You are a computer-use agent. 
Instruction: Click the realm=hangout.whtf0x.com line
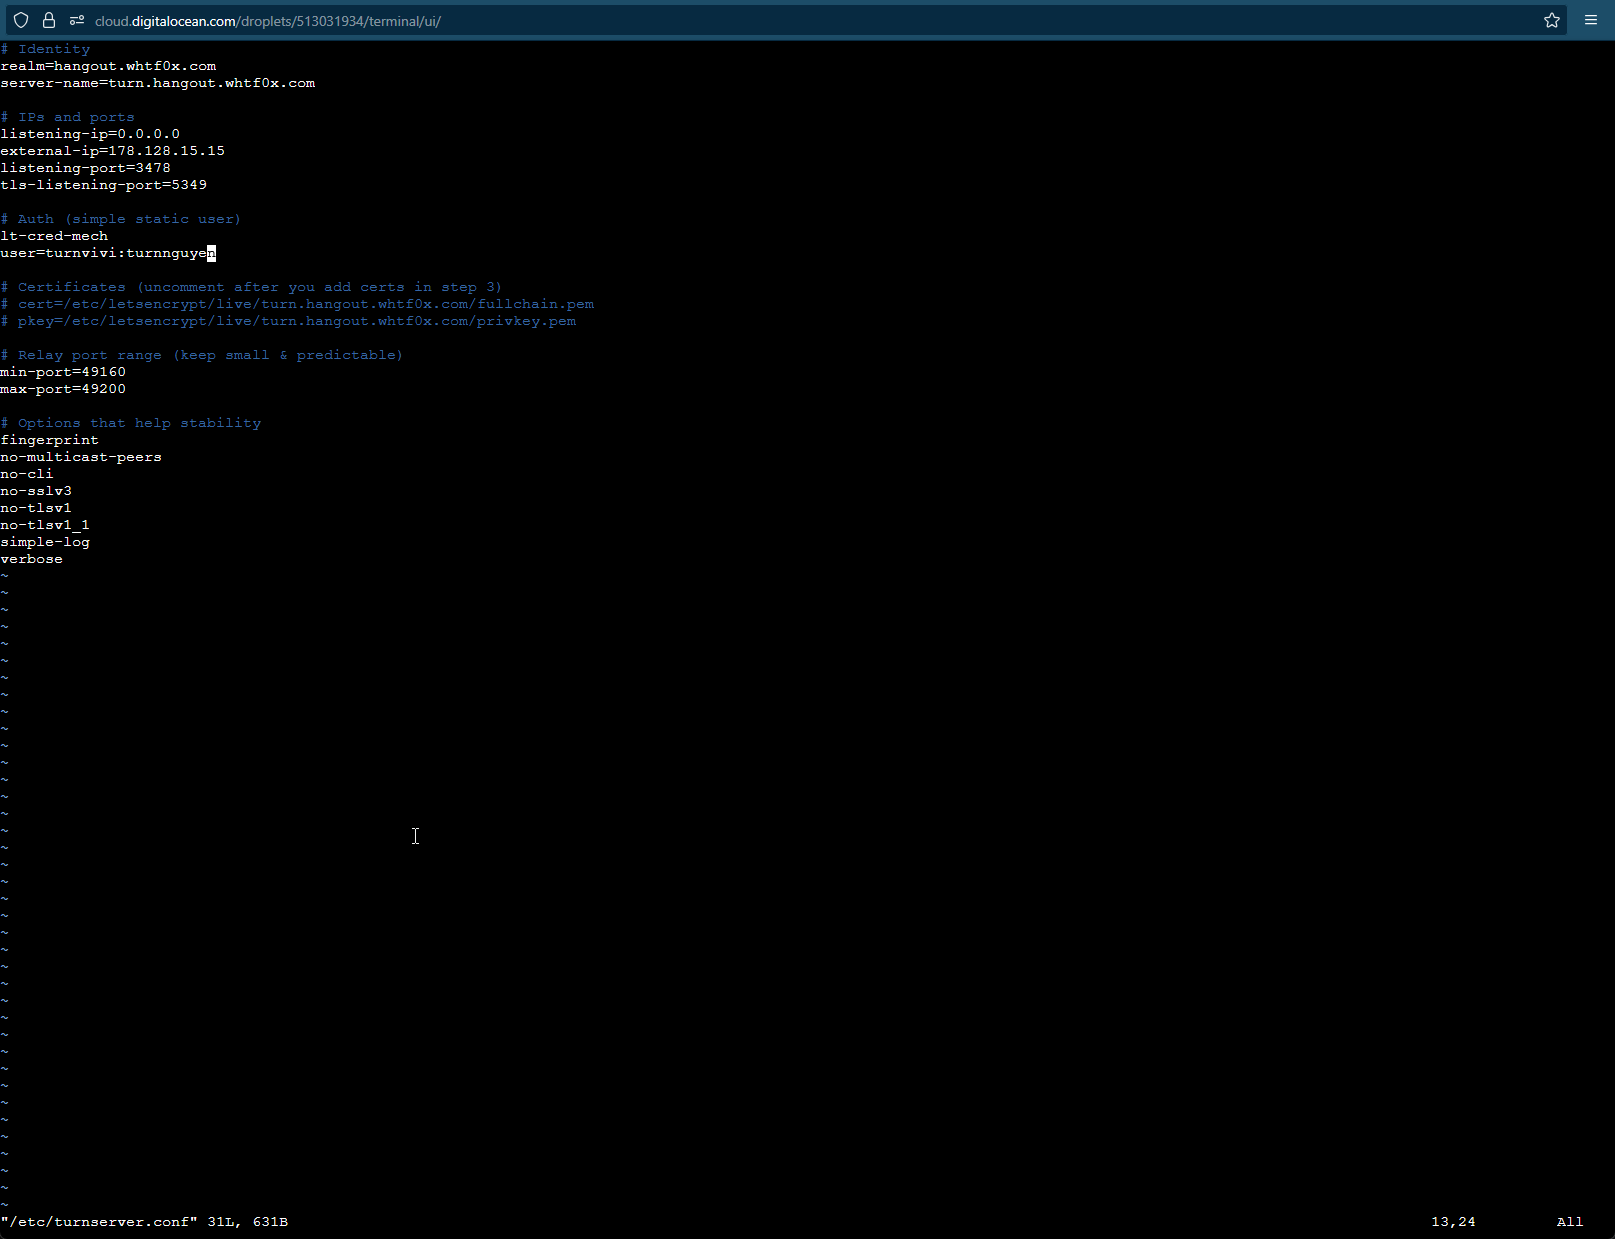click(108, 66)
